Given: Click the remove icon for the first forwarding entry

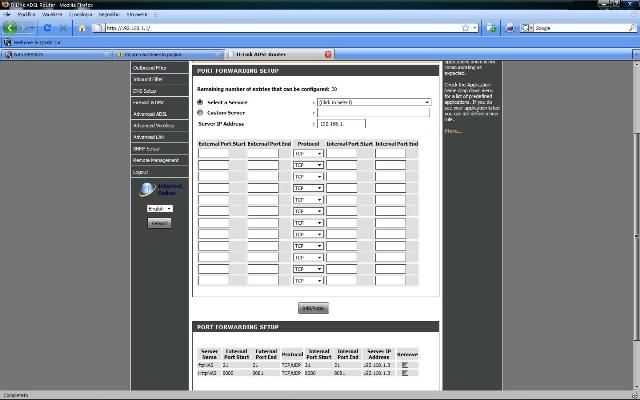Looking at the screenshot, I should pos(405,367).
